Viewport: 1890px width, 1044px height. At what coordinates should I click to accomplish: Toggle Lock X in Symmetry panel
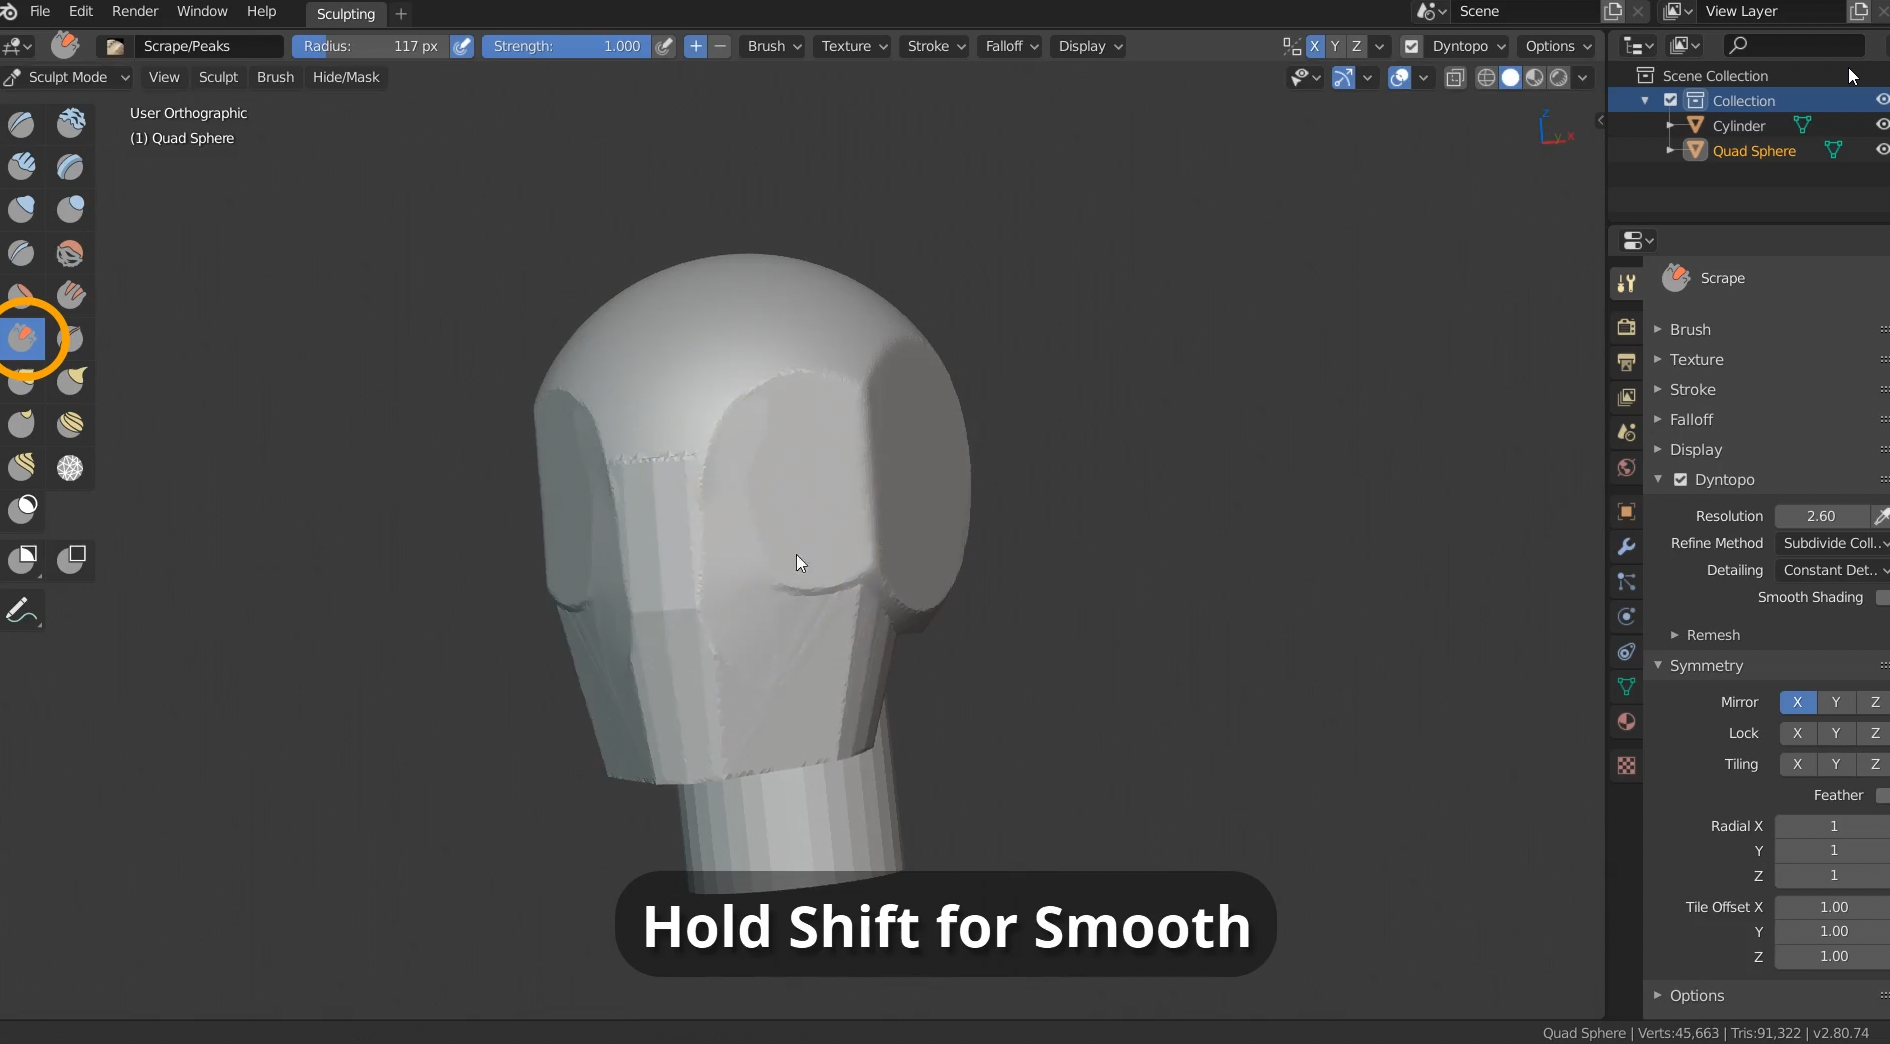click(x=1797, y=733)
